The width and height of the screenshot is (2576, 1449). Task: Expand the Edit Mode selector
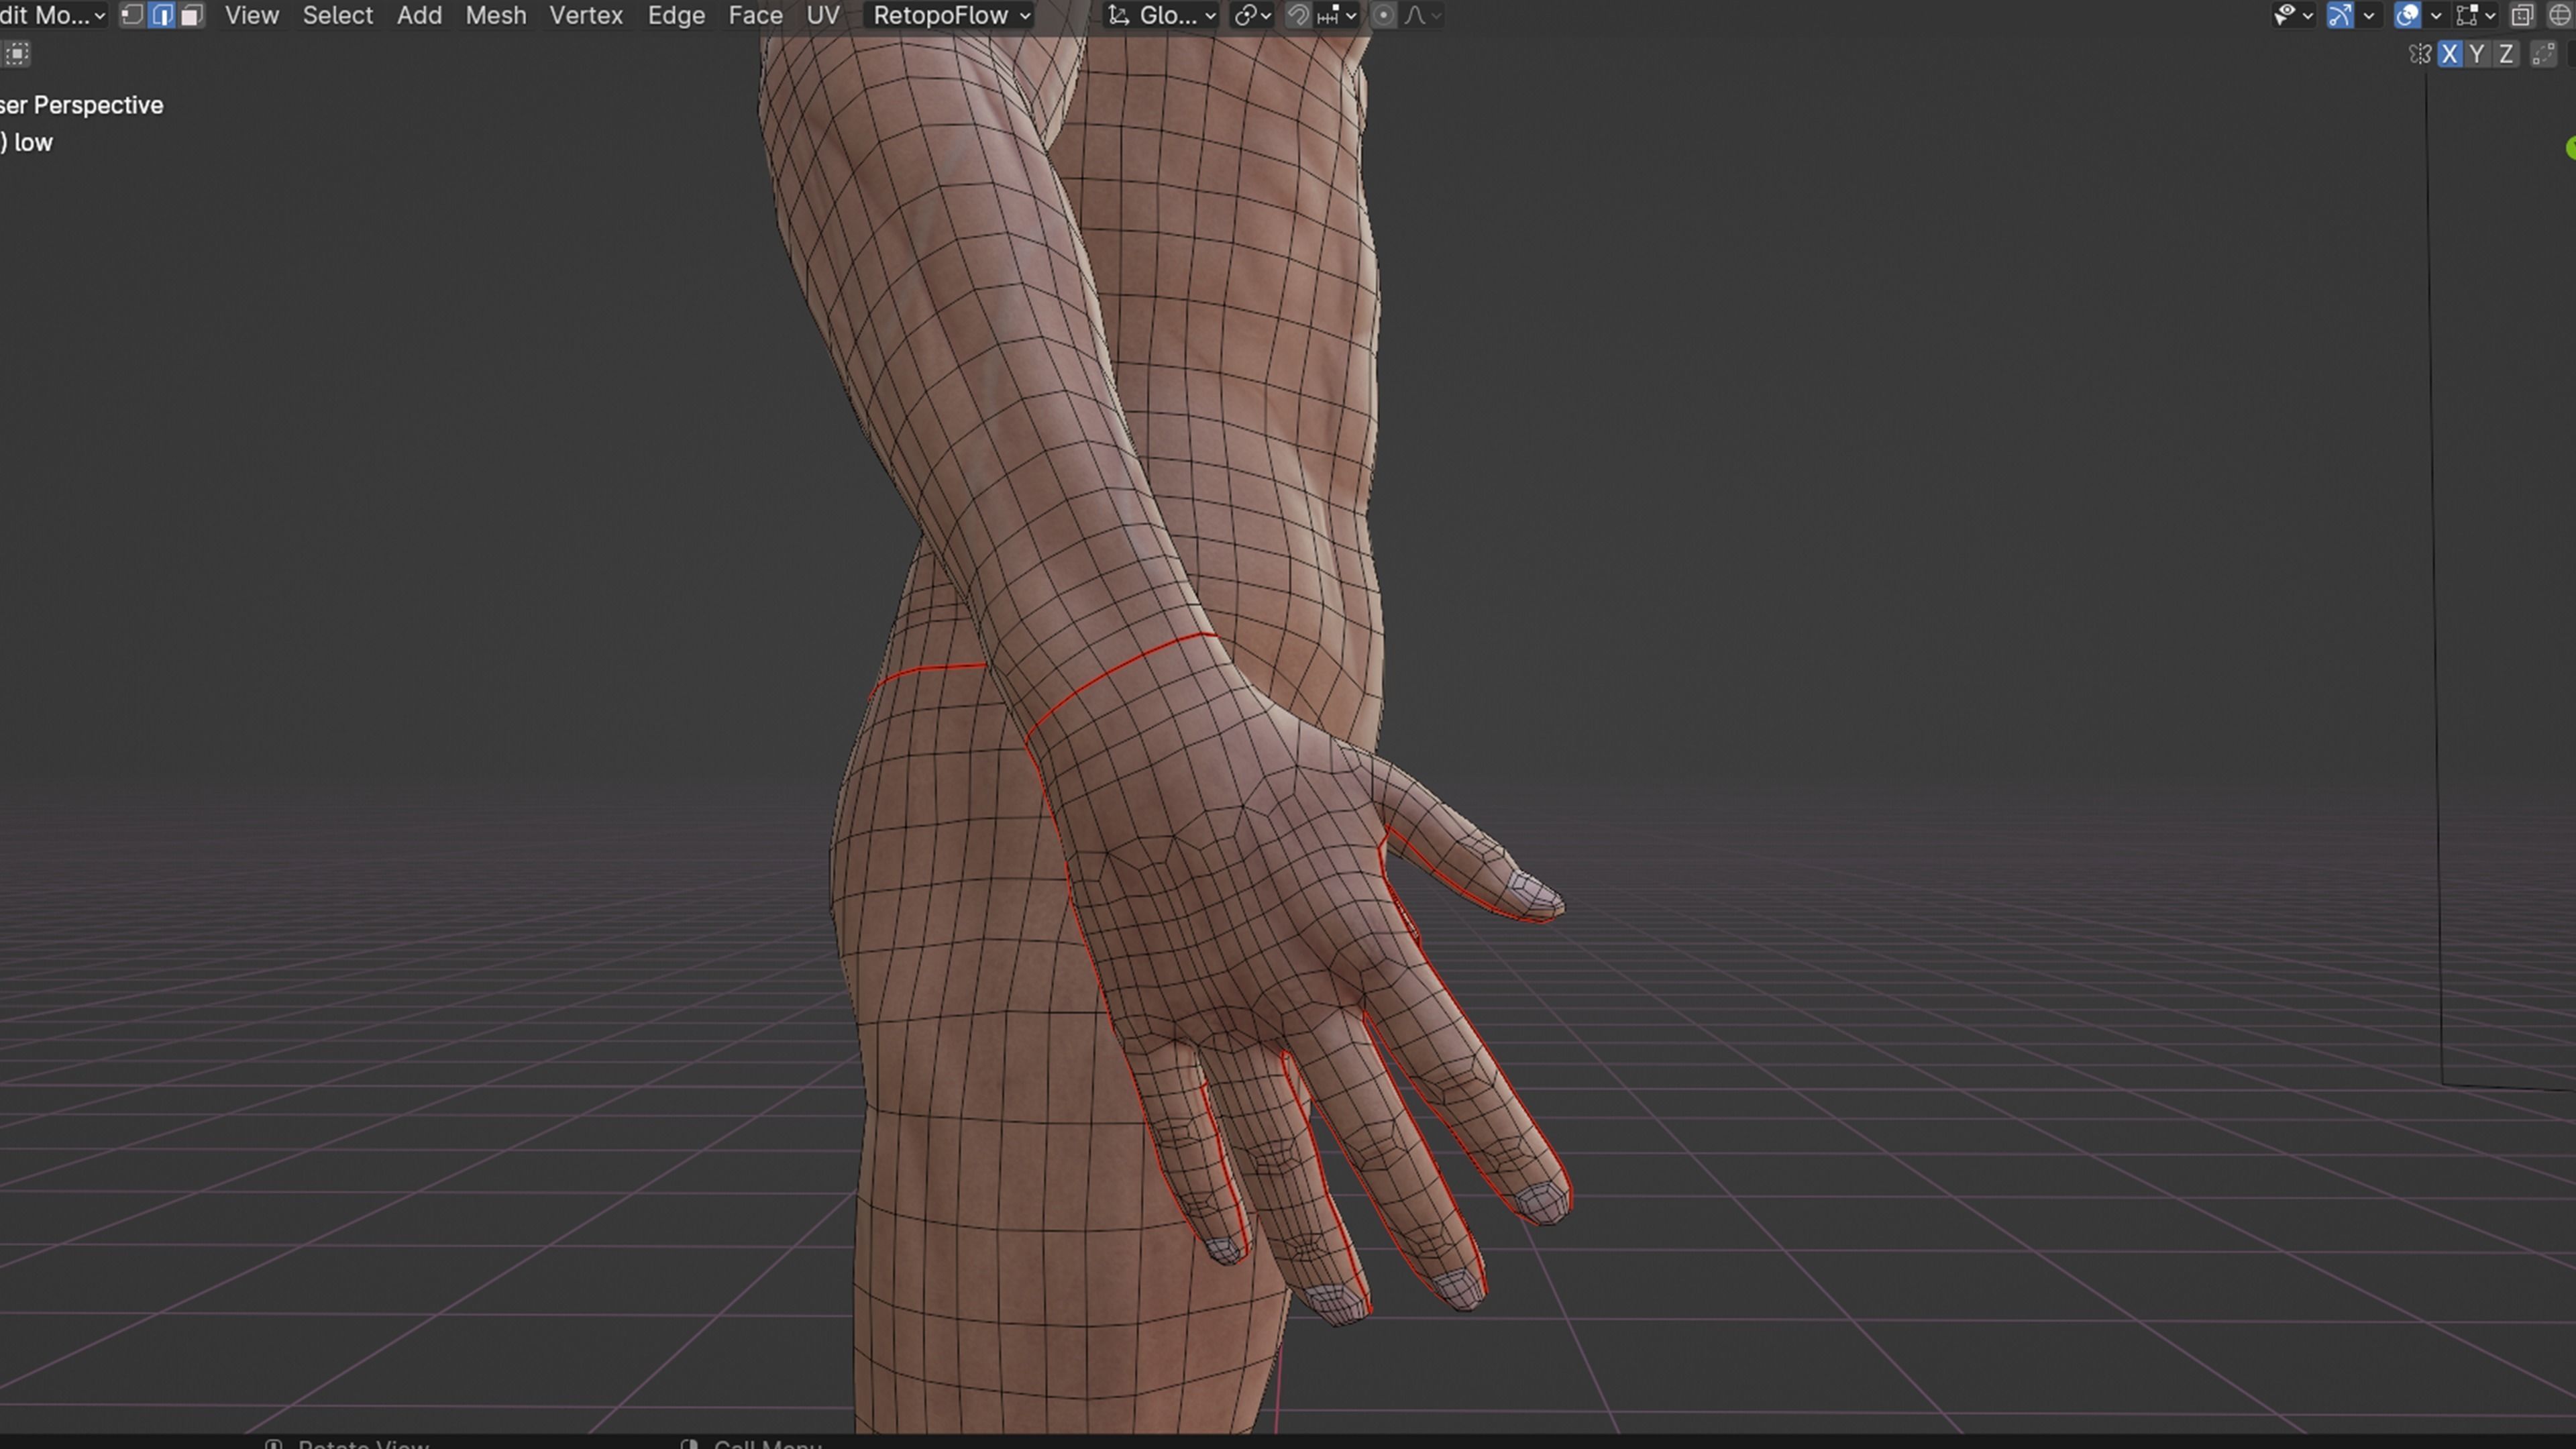[55, 15]
